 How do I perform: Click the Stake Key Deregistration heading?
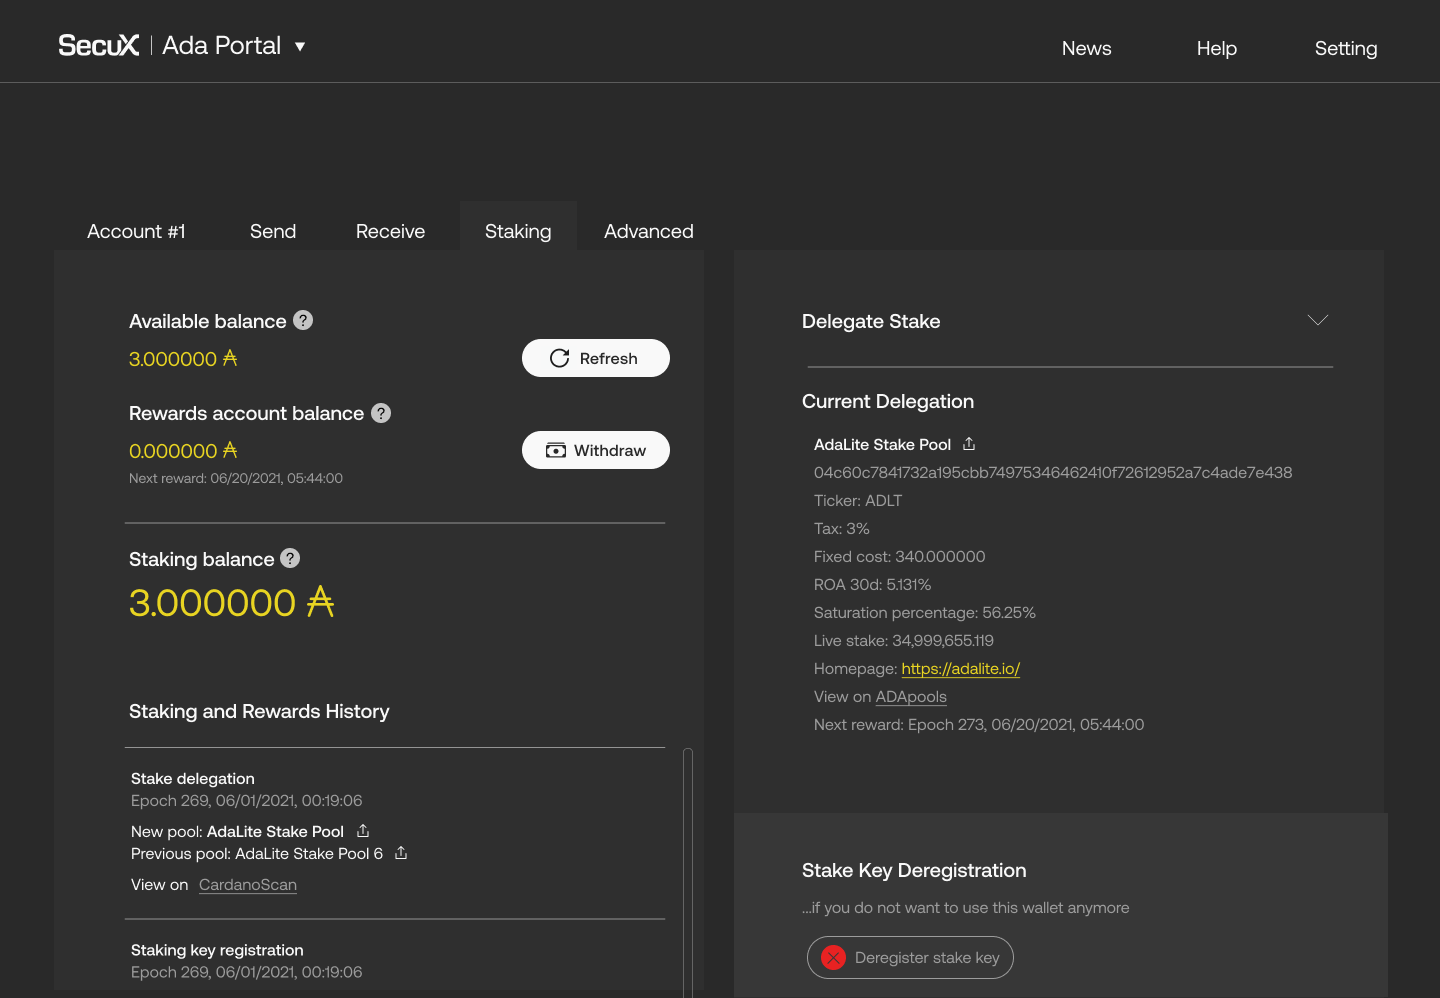[914, 870]
